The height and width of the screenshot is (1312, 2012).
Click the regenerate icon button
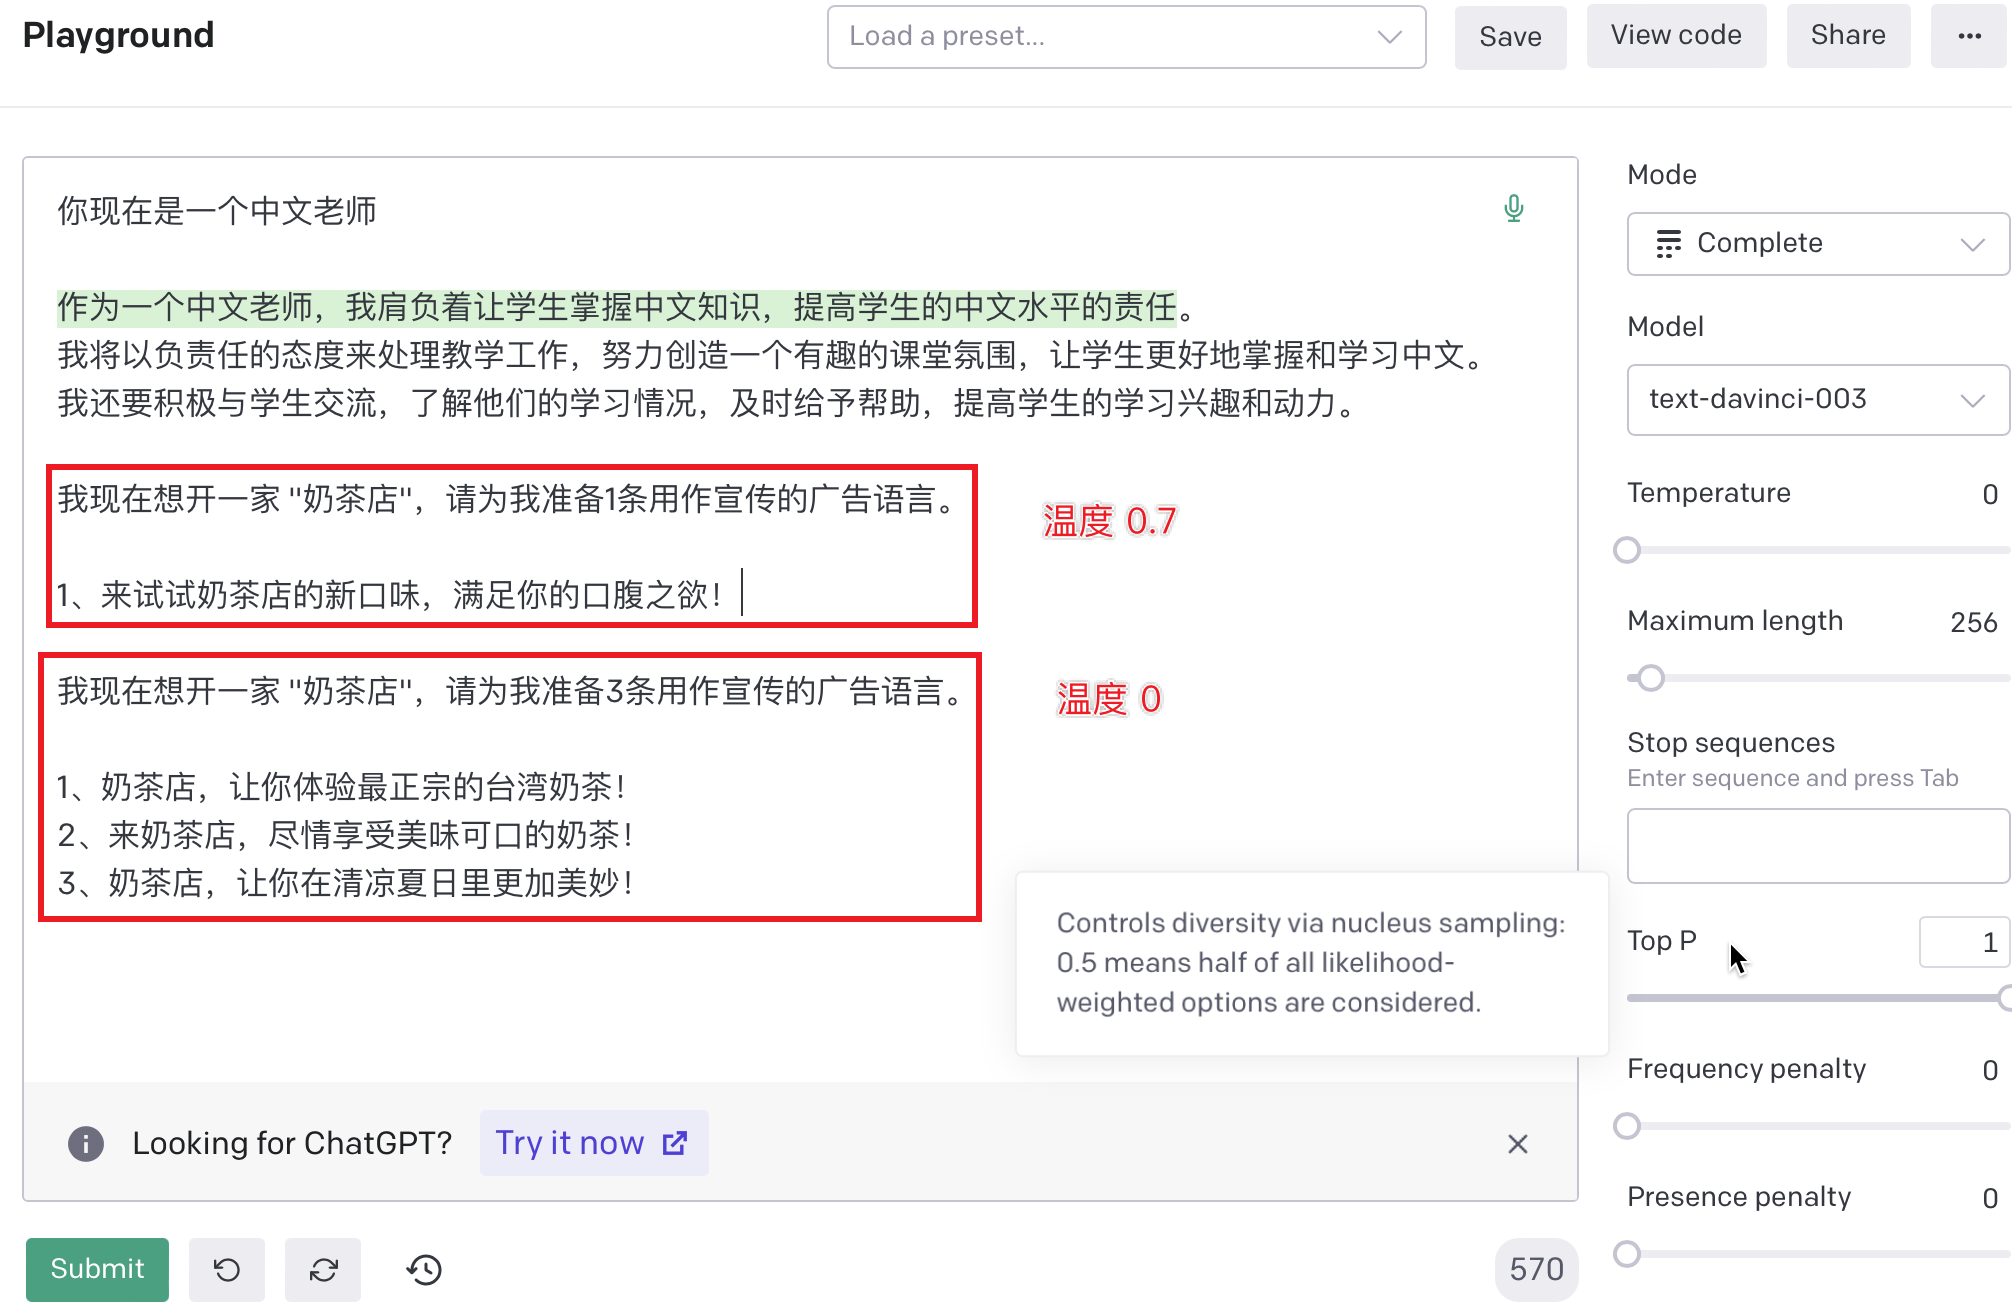tap(323, 1270)
